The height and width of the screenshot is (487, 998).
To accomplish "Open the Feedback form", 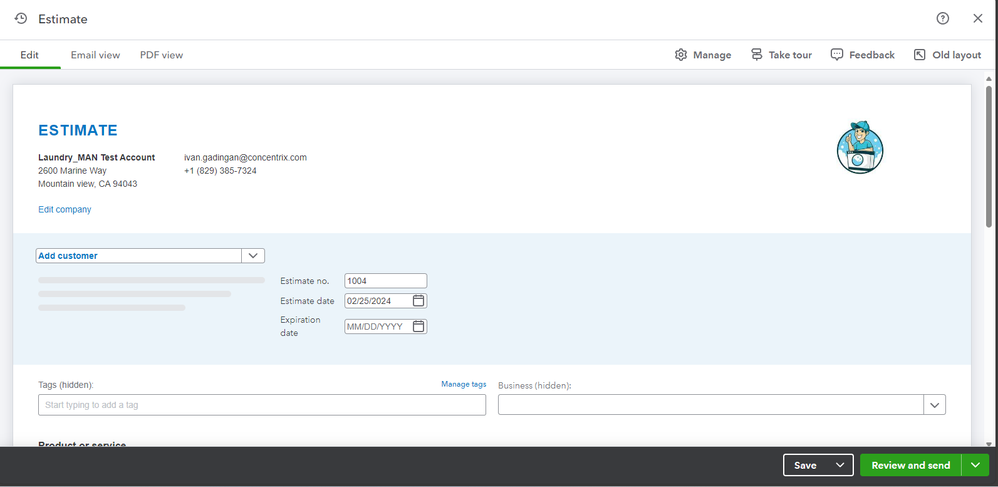I will (862, 55).
